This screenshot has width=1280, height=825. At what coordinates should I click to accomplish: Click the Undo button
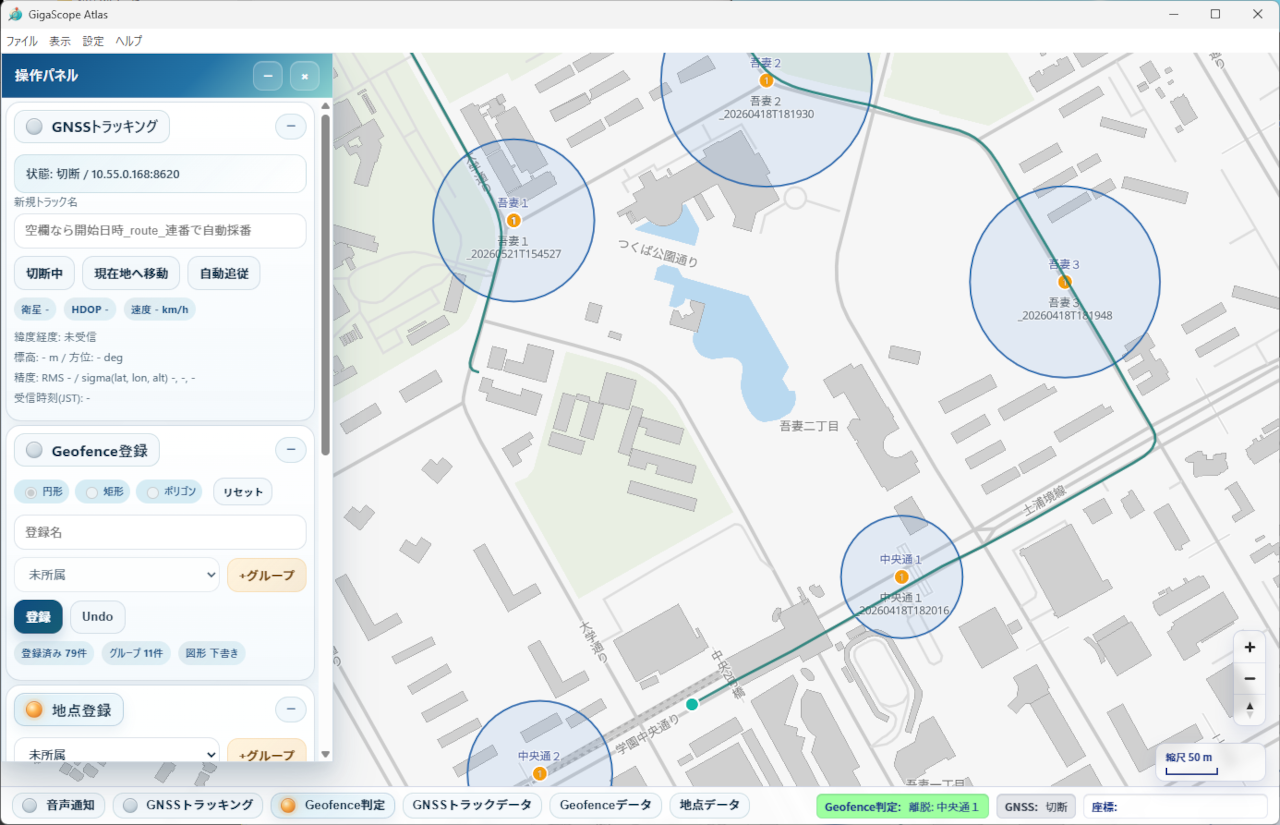pyautogui.click(x=98, y=617)
